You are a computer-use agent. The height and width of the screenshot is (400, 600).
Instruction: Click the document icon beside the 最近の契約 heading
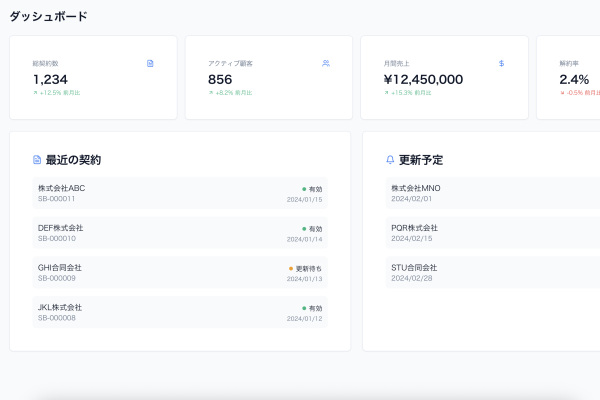coord(37,160)
